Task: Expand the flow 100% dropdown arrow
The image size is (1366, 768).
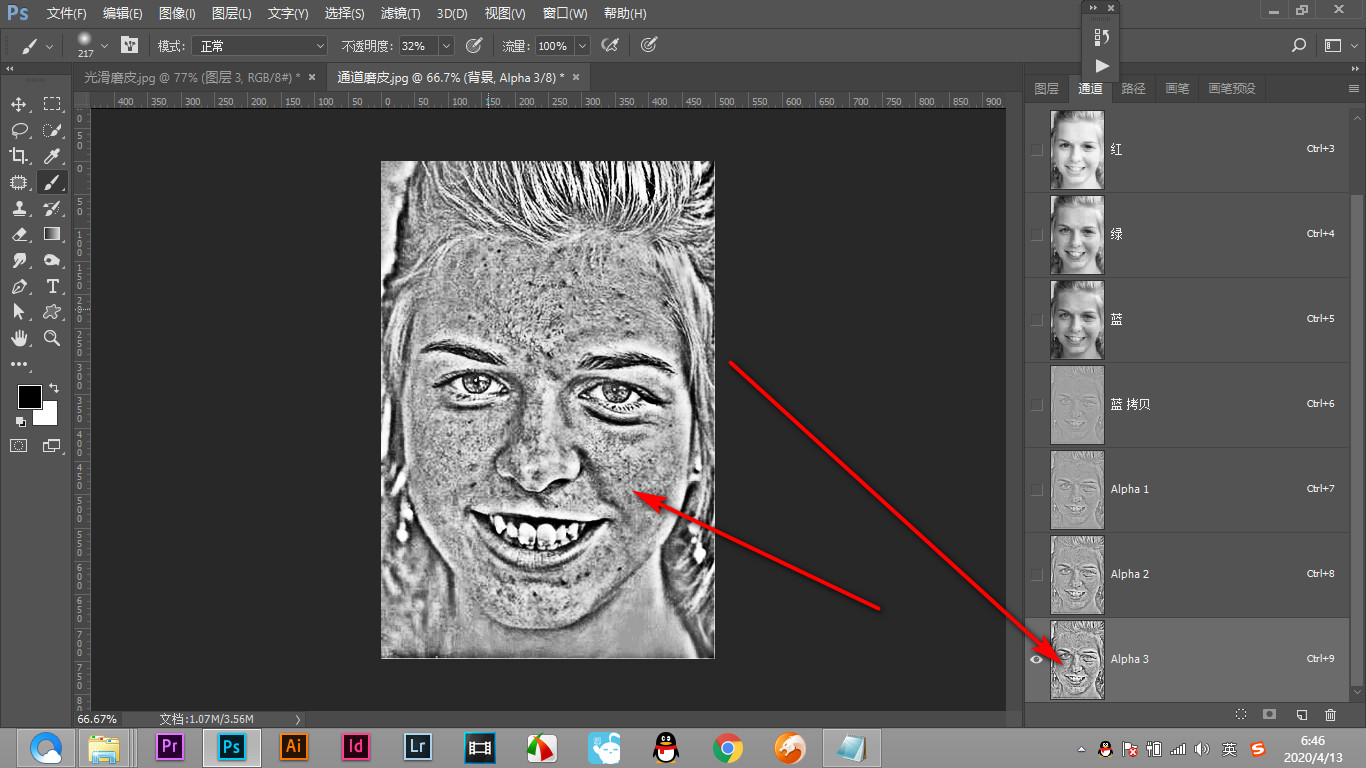Action: 582,46
